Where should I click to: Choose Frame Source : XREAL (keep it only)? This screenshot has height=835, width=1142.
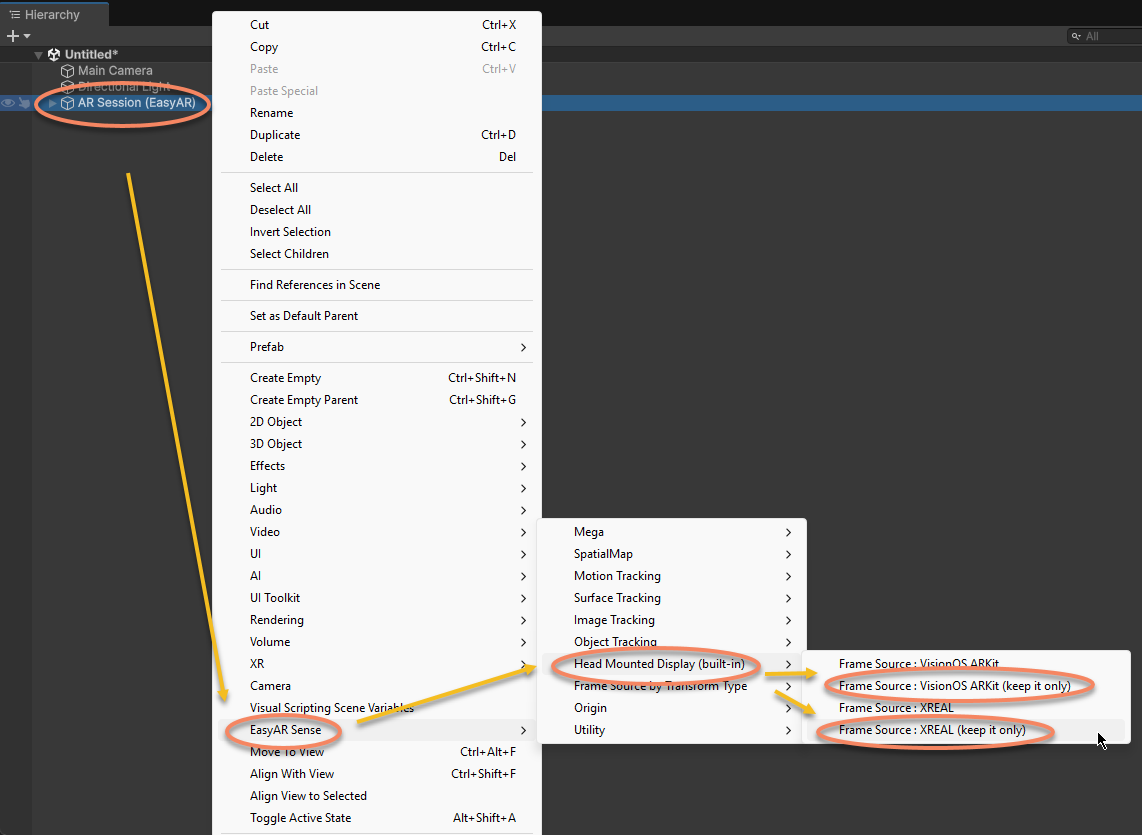[x=932, y=730]
